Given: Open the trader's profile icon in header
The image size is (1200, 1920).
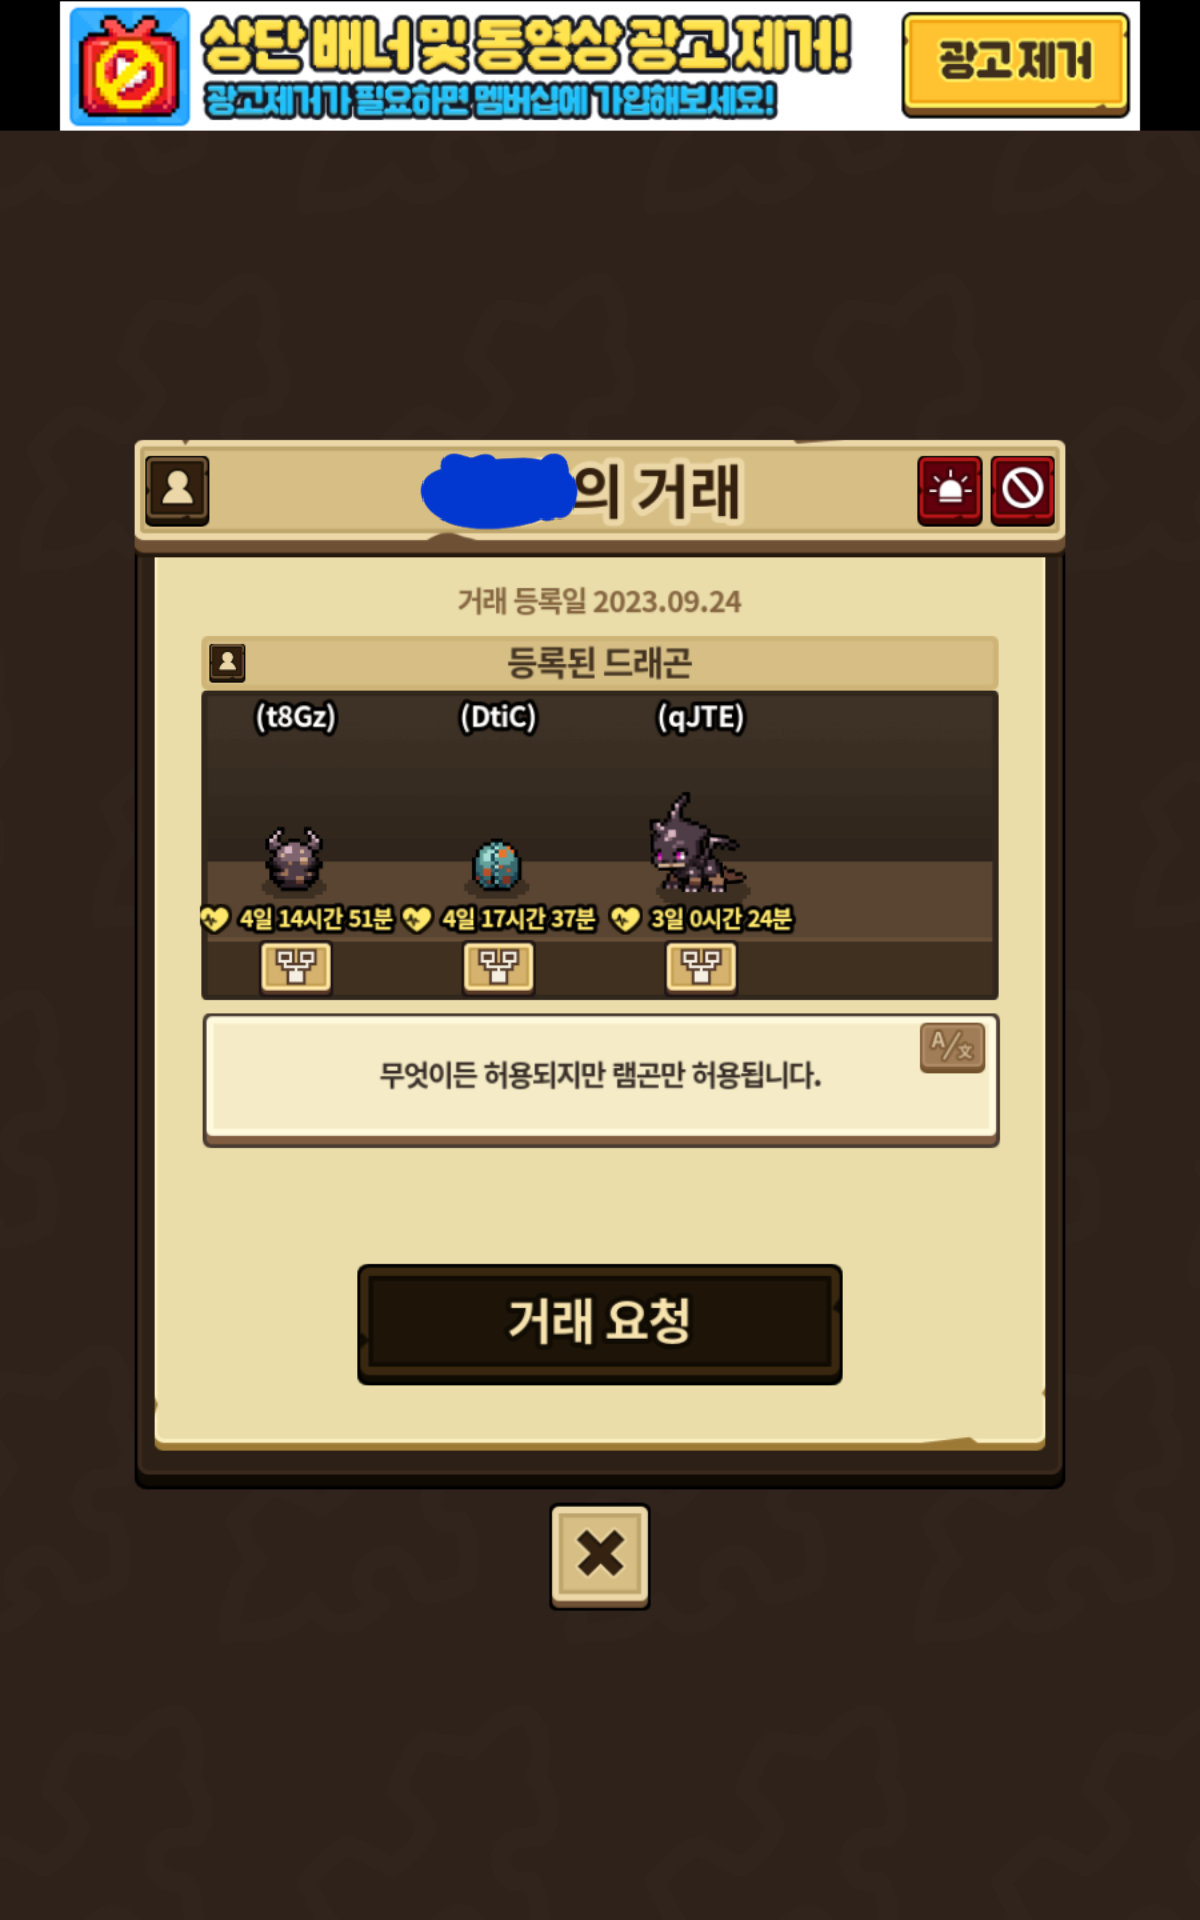Looking at the screenshot, I should coord(177,490).
